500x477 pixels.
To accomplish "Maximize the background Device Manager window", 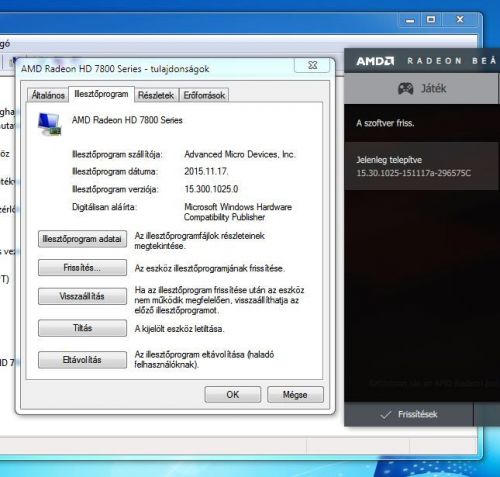I will coord(431,20).
